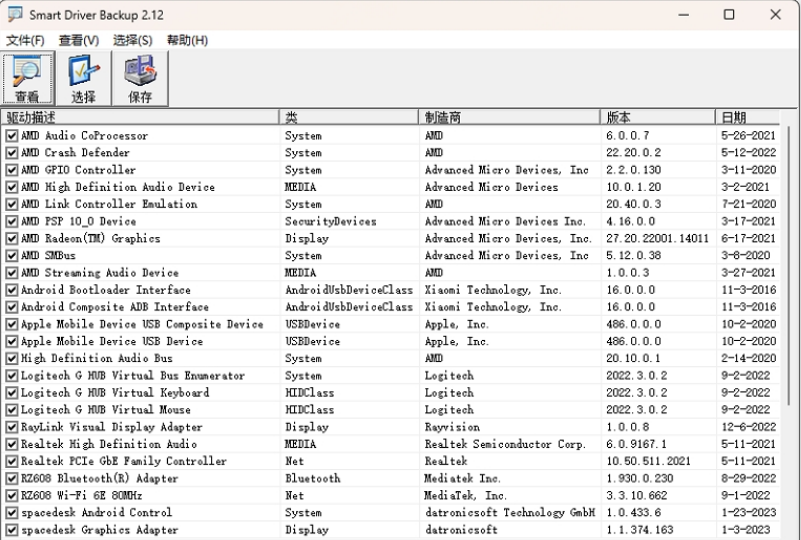Click version 10.50.511.2021 cell

(648, 461)
